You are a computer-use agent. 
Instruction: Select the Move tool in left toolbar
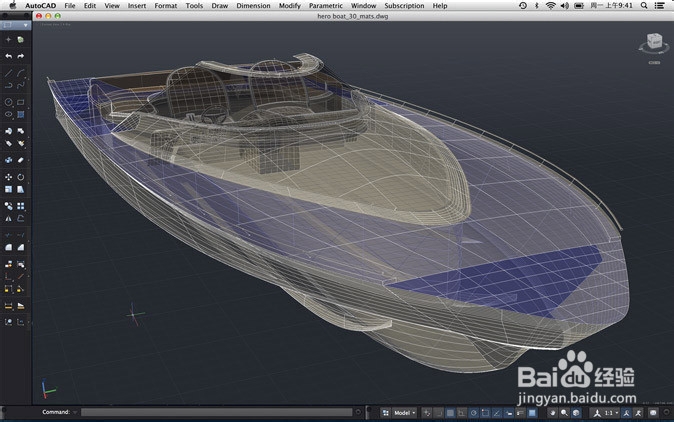(9, 177)
